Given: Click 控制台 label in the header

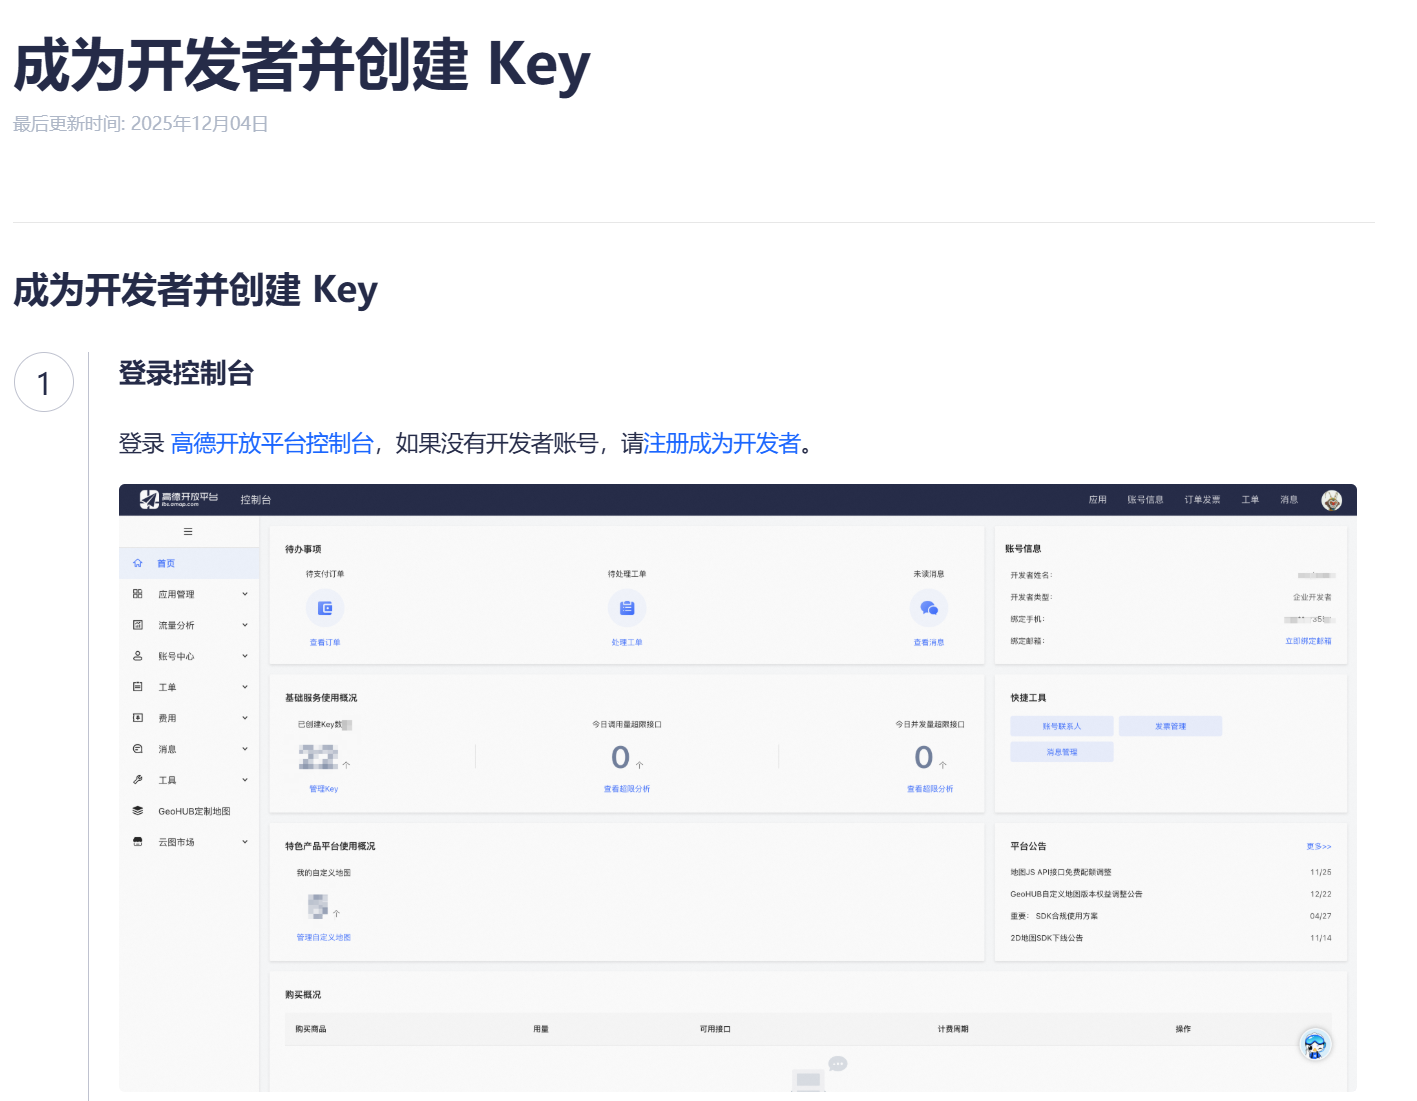Looking at the screenshot, I should [256, 500].
